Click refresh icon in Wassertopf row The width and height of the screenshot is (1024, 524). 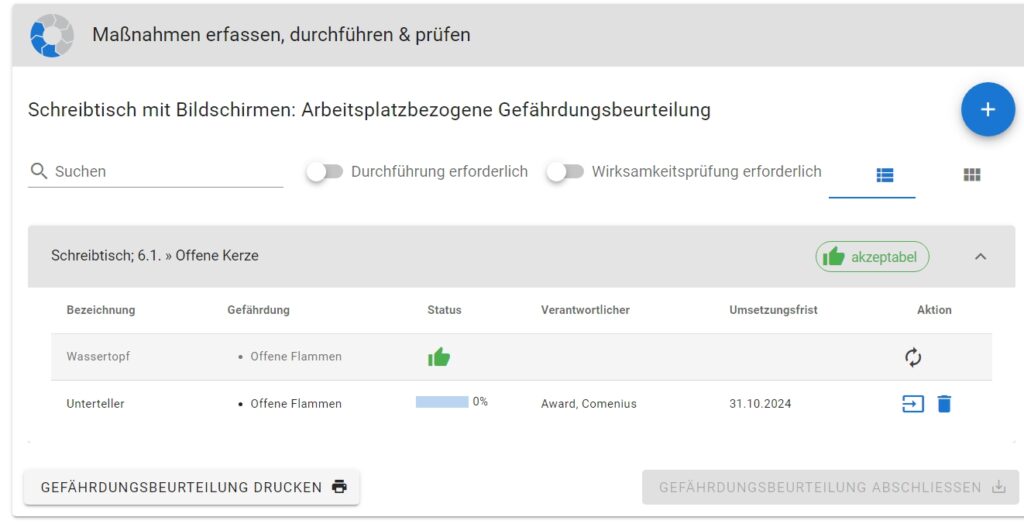click(x=913, y=357)
